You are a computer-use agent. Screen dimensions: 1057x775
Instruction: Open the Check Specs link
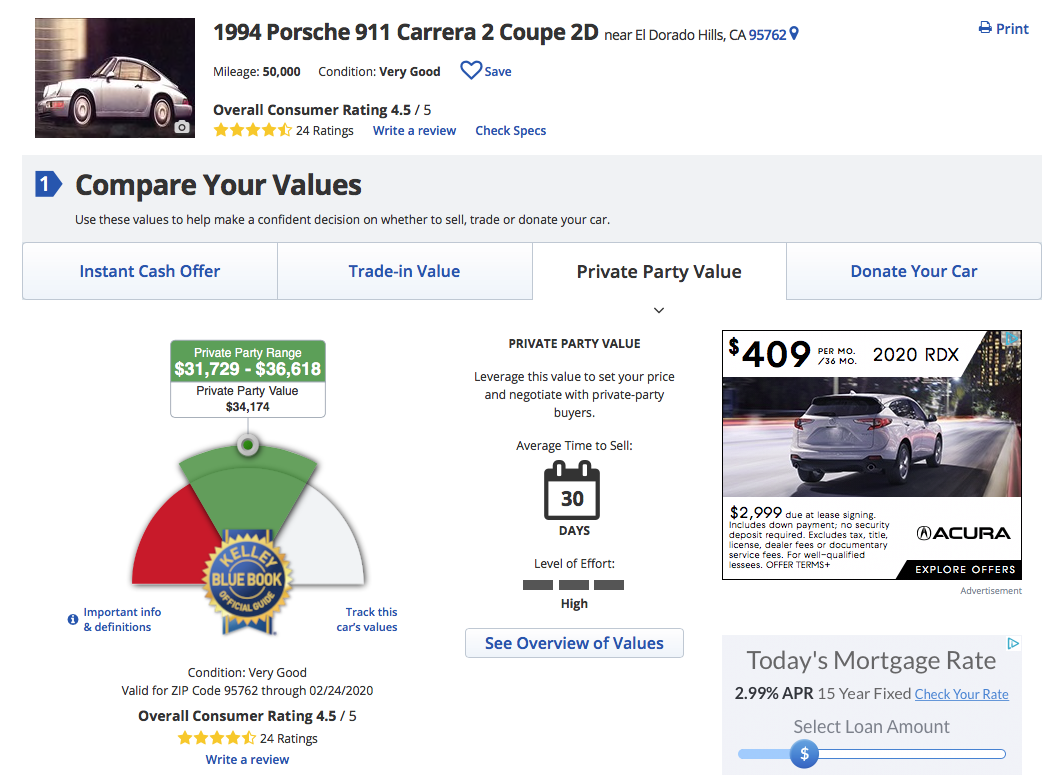(x=510, y=131)
